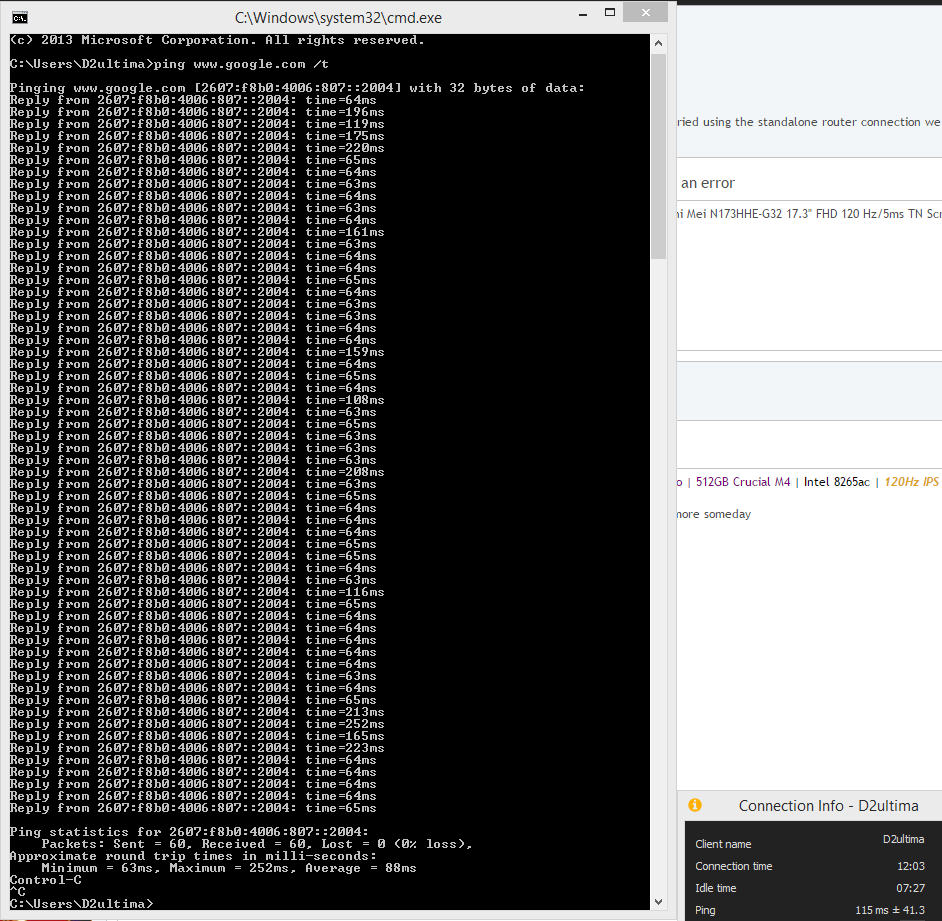Click the reply line showing time=252ms
The height and width of the screenshot is (921, 942).
[x=197, y=724]
